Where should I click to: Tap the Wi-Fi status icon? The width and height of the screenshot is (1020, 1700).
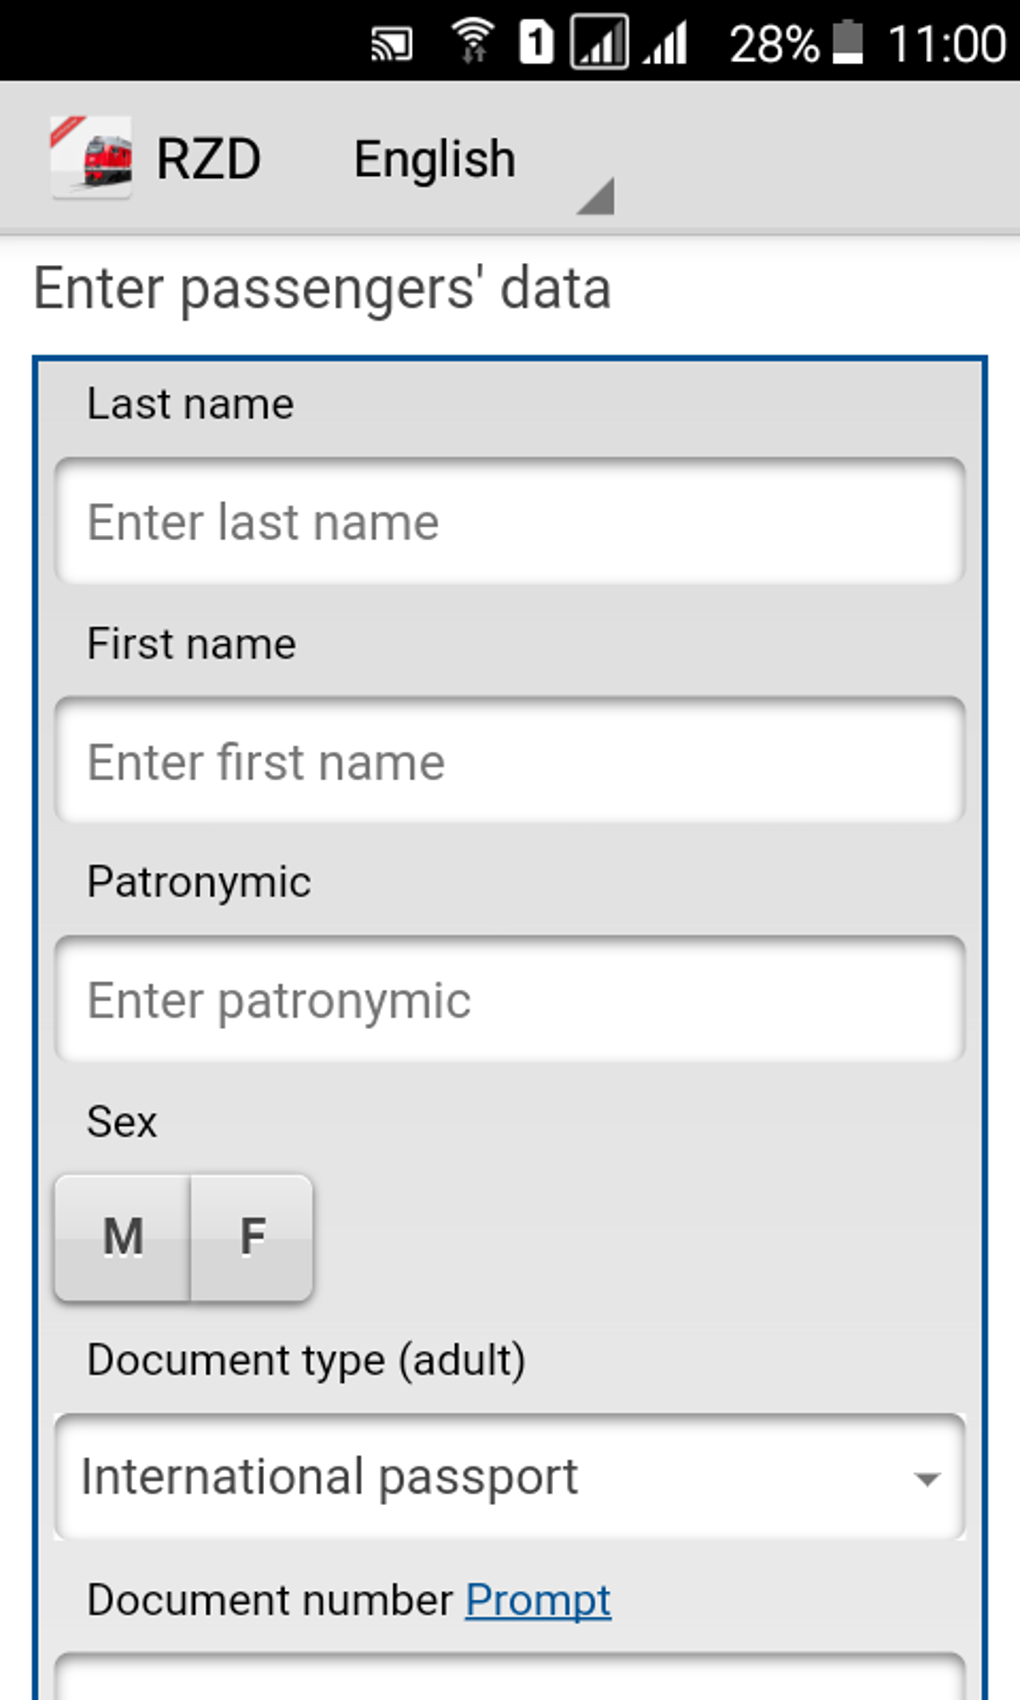coord(473,42)
